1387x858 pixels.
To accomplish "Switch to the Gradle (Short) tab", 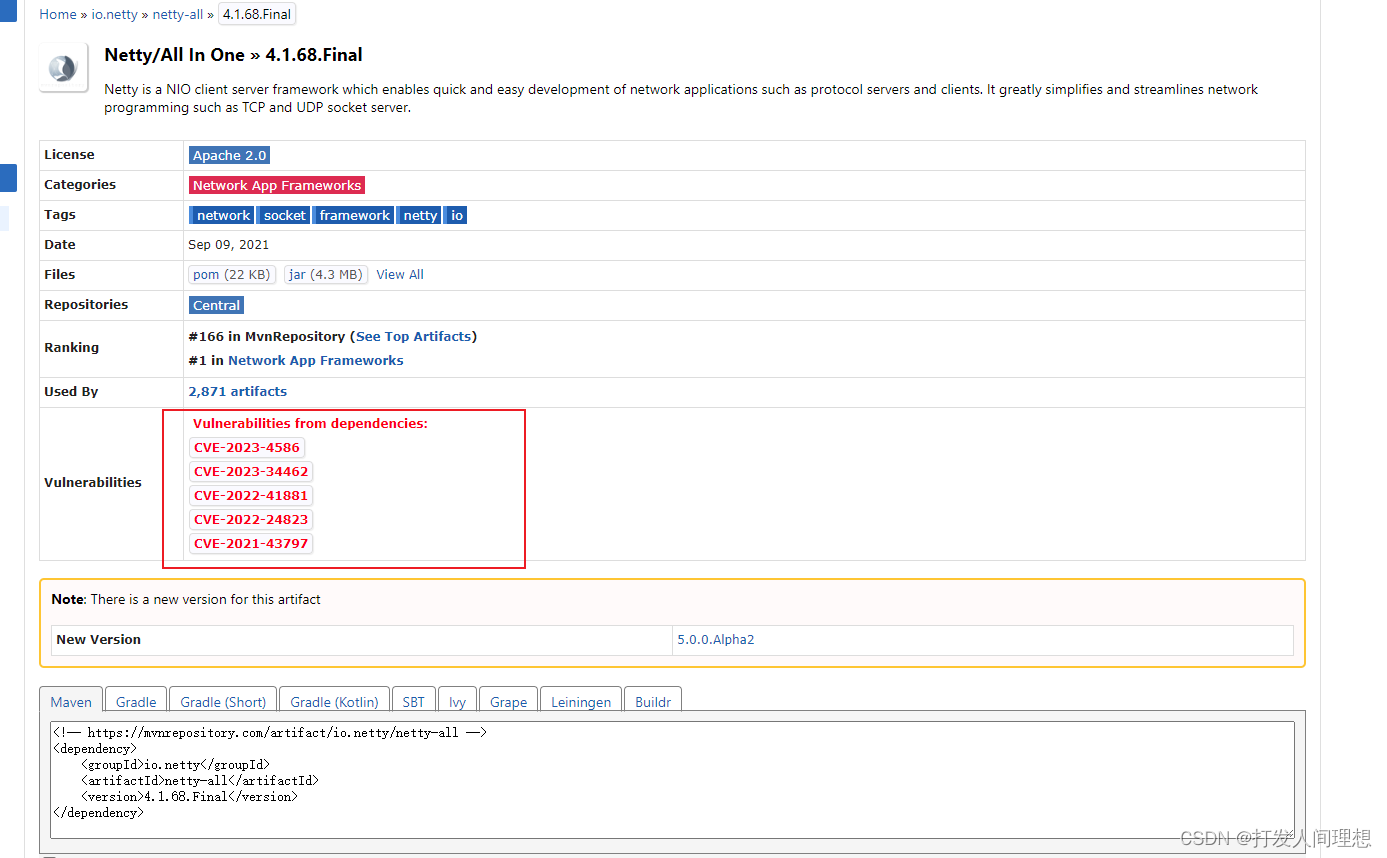I will [223, 701].
